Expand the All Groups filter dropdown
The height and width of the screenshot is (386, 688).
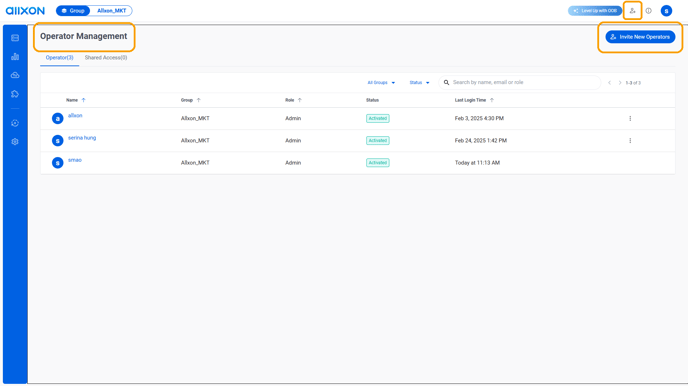tap(381, 82)
